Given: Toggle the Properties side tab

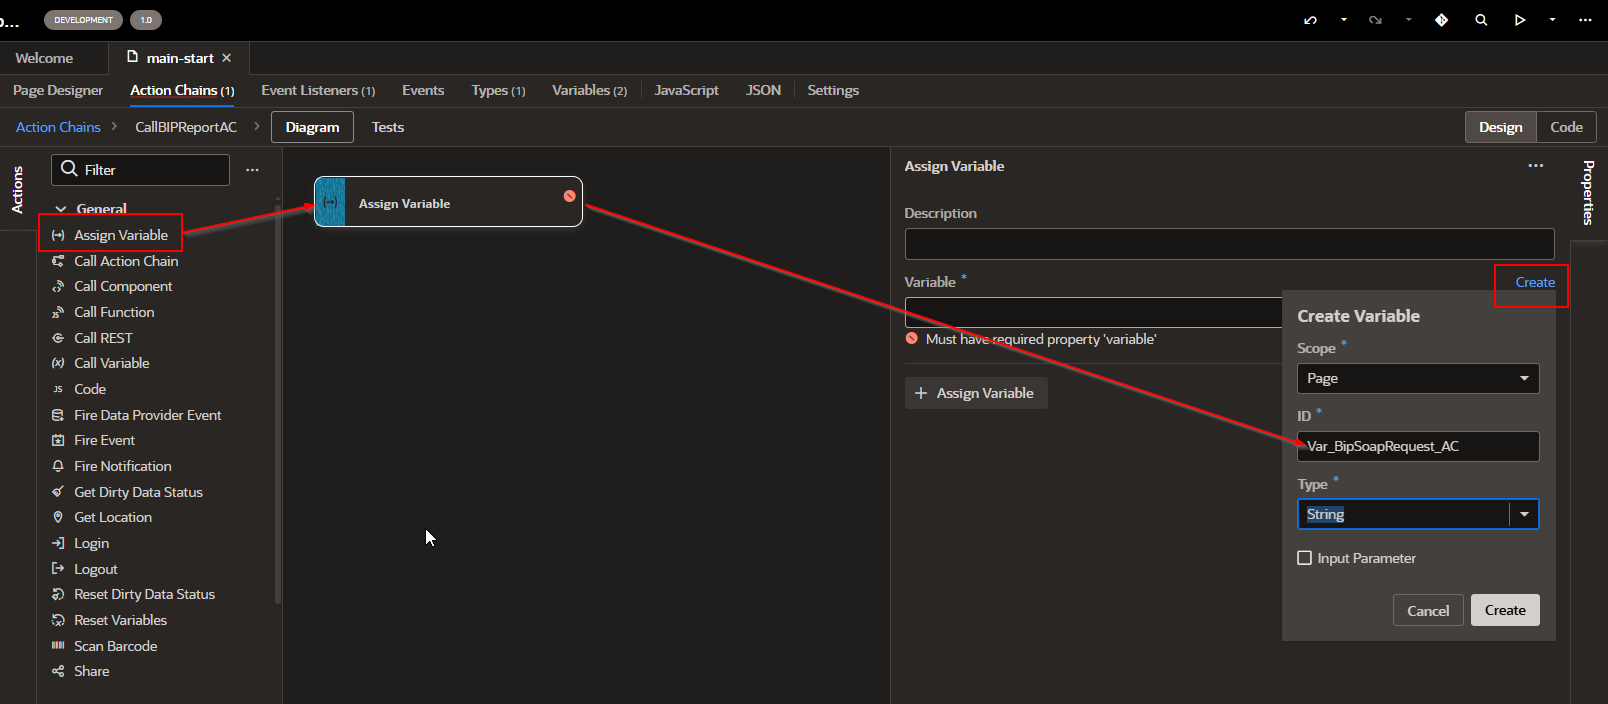Looking at the screenshot, I should tap(1588, 193).
